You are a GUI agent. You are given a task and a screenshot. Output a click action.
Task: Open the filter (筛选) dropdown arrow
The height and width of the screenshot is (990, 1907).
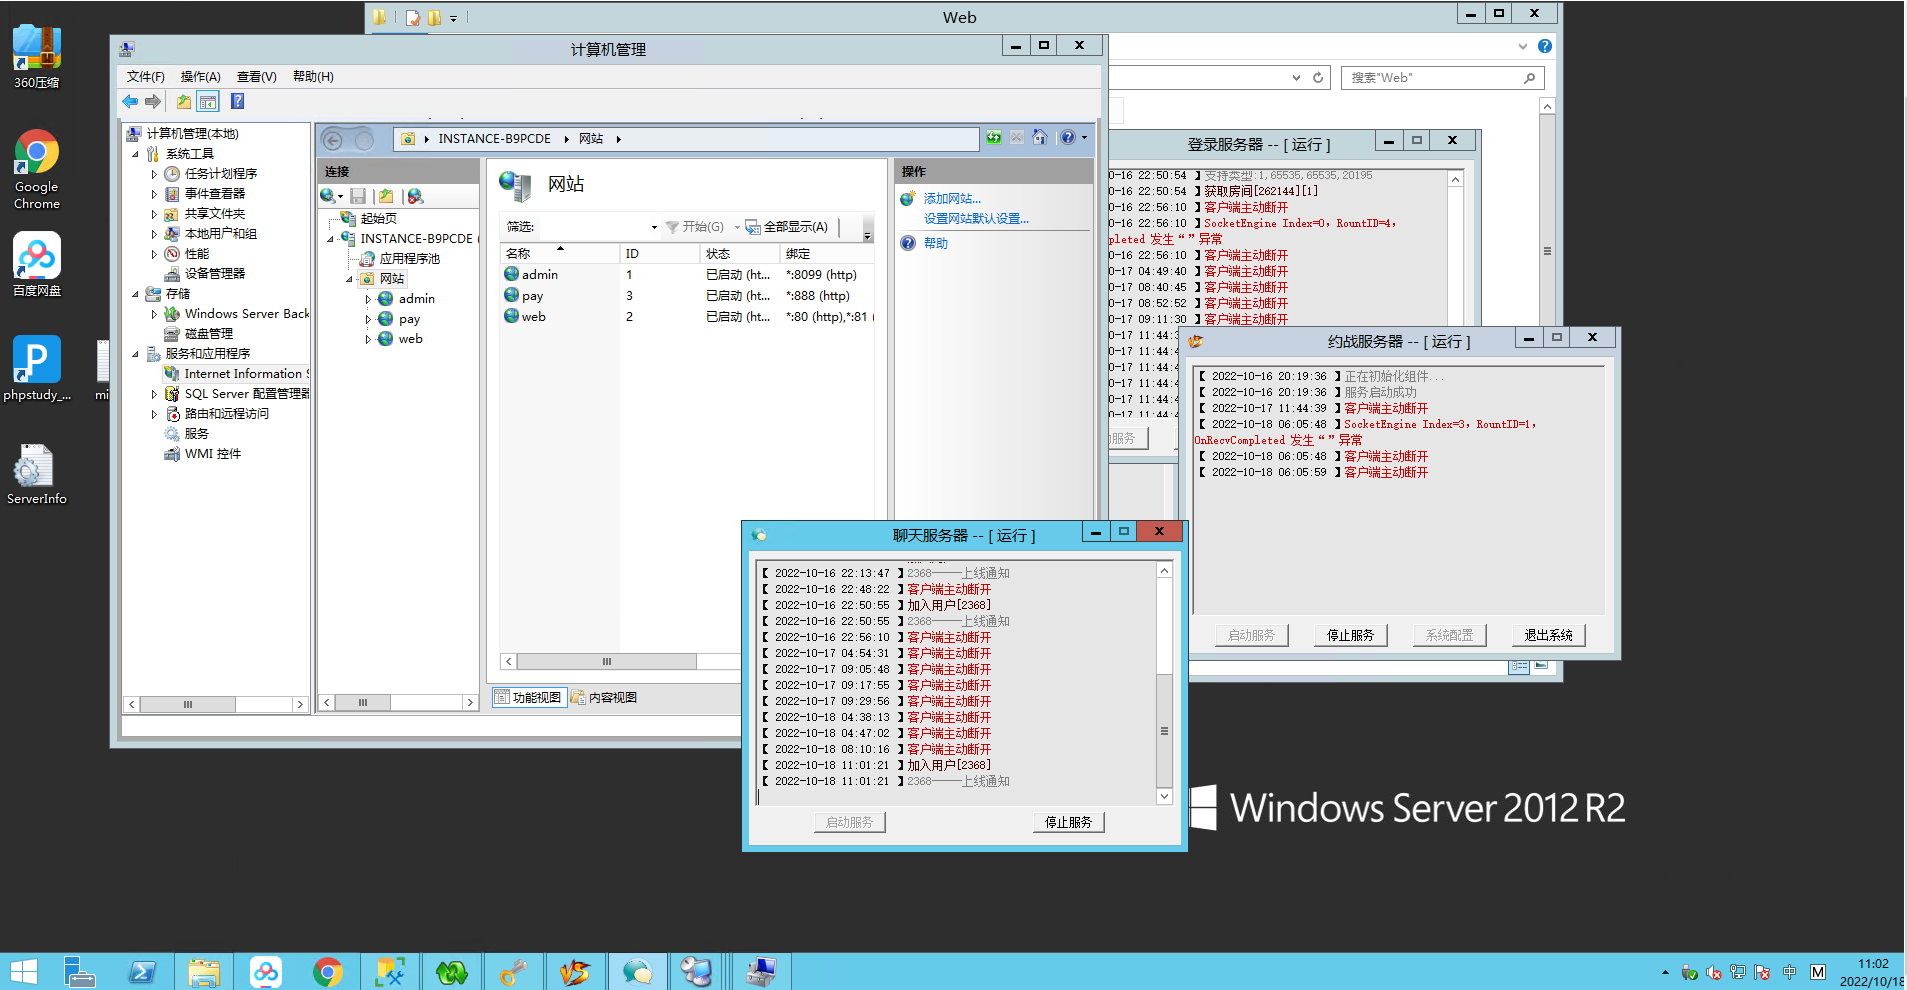(x=654, y=227)
